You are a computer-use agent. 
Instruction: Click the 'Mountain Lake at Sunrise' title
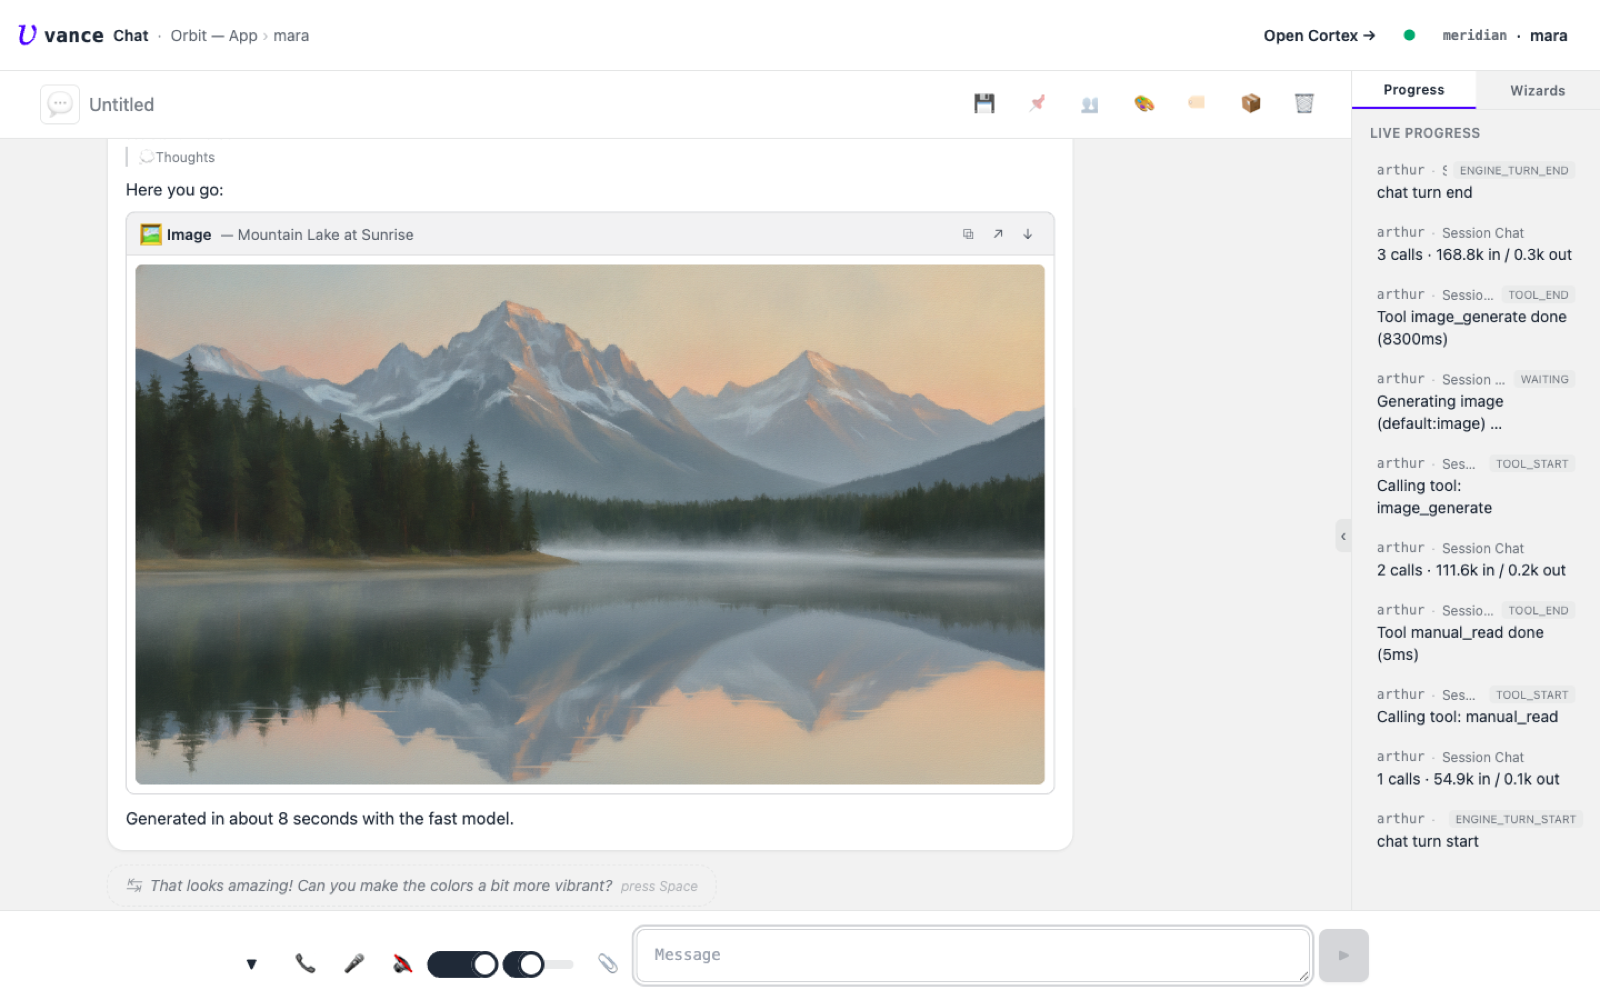(325, 235)
